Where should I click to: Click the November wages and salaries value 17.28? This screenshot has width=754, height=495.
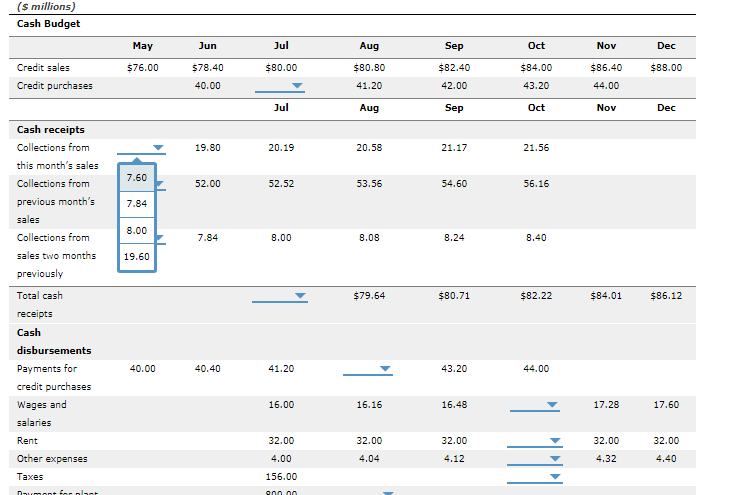pyautogui.click(x=606, y=405)
